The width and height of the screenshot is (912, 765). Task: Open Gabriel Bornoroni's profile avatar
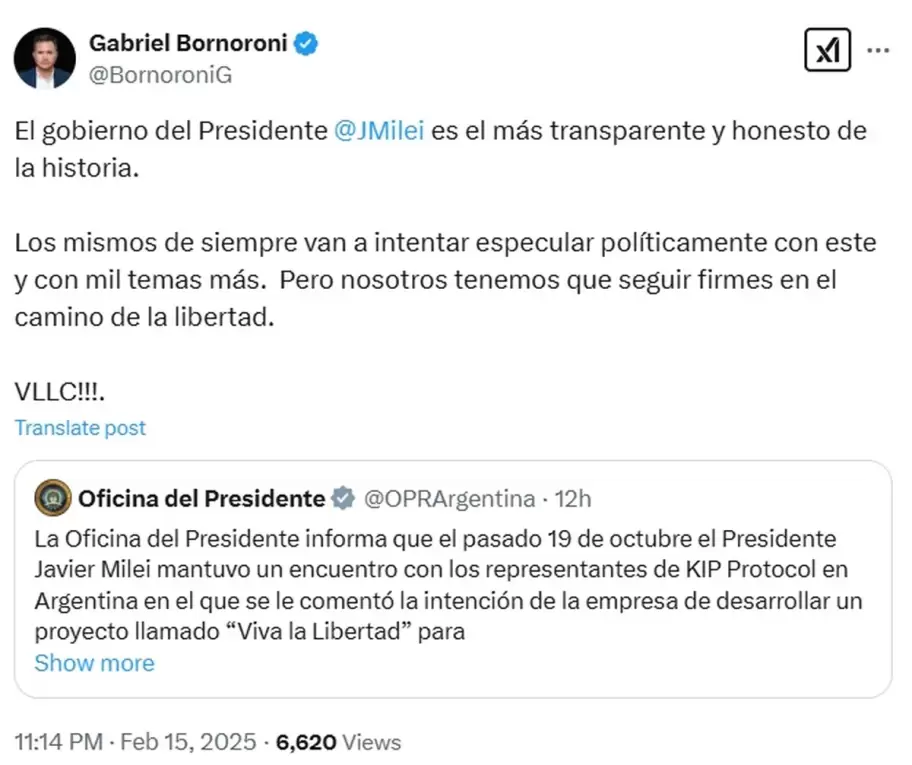pos(45,58)
